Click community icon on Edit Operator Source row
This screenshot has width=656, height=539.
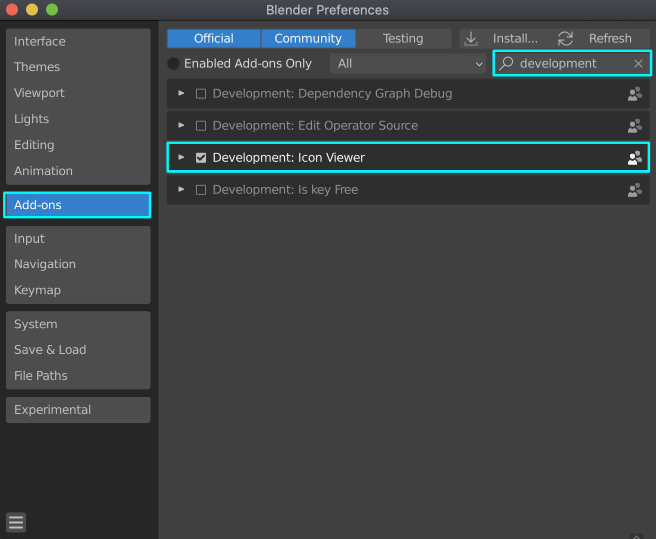635,126
